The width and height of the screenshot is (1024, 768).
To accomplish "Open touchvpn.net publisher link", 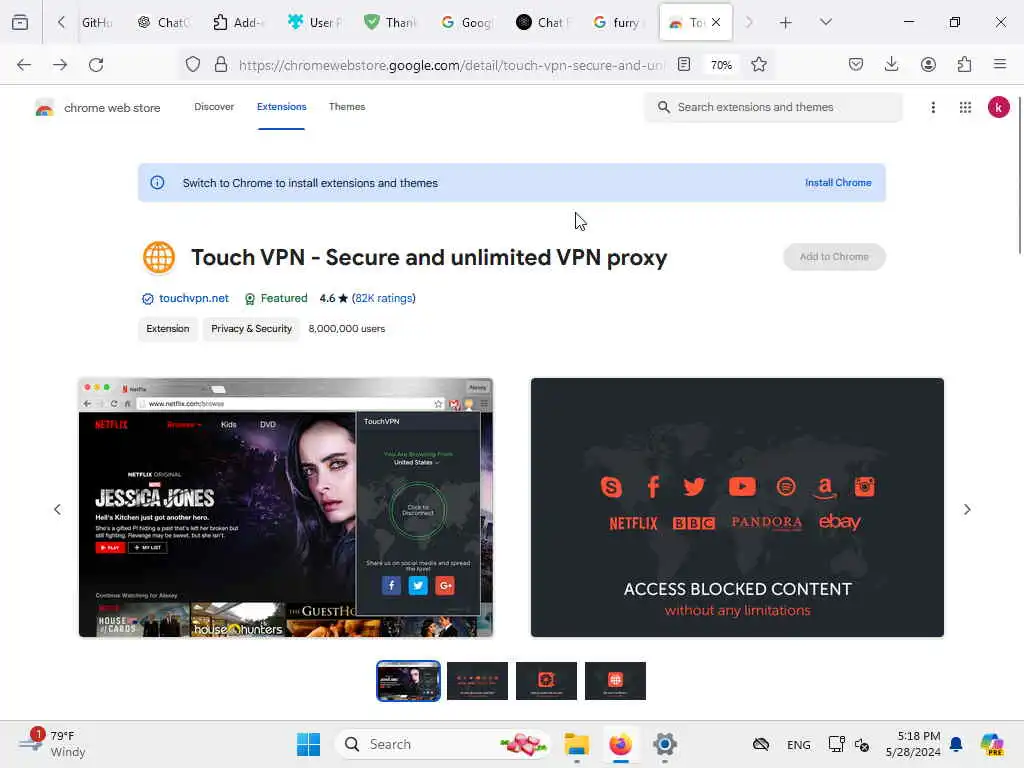I will click(194, 298).
